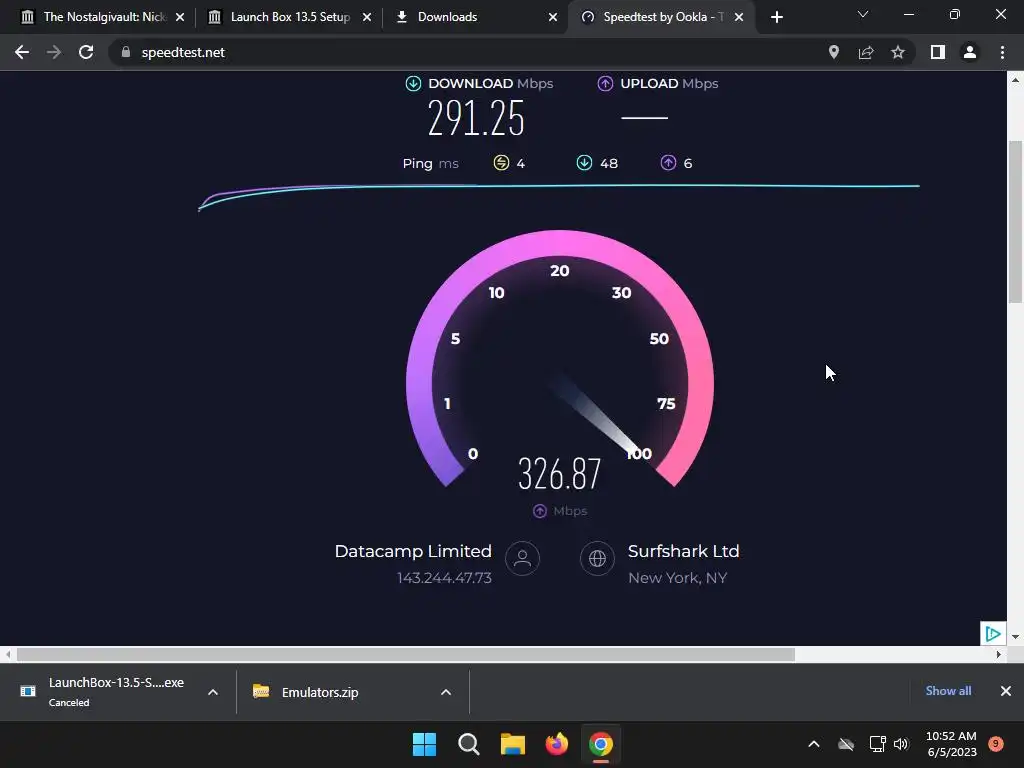Click the download arrow icon beside DOWNLOAD
This screenshot has height=768, width=1024.
pos(413,84)
